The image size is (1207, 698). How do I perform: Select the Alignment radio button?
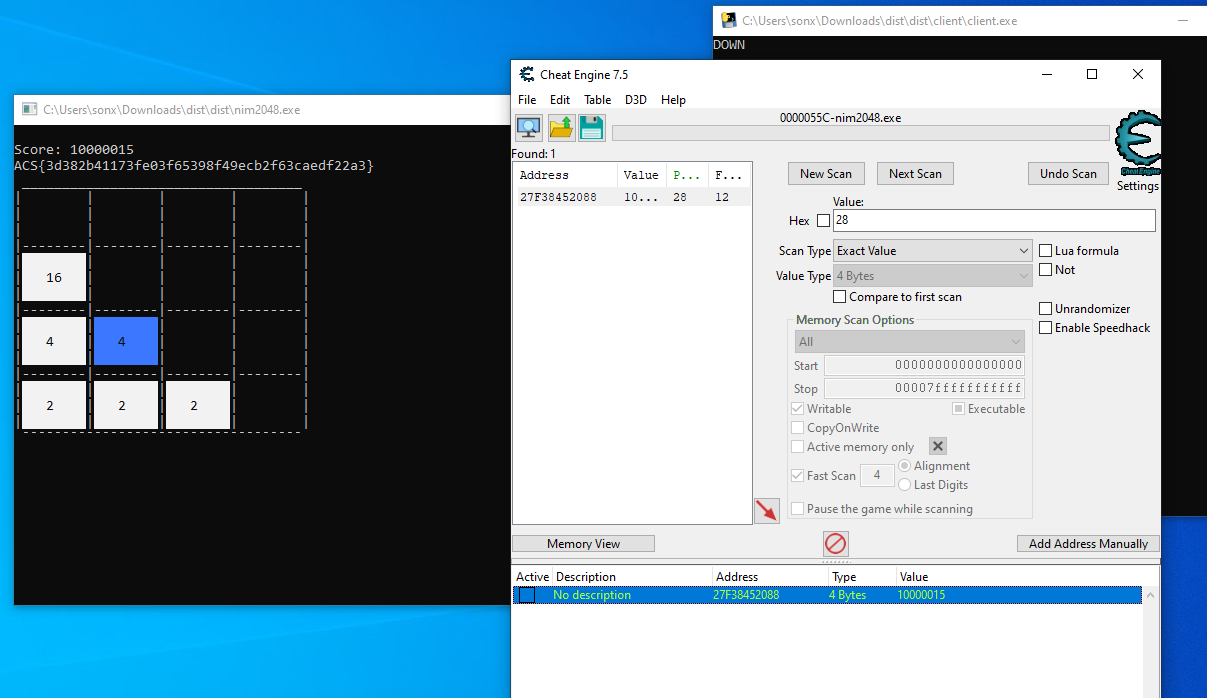[905, 466]
